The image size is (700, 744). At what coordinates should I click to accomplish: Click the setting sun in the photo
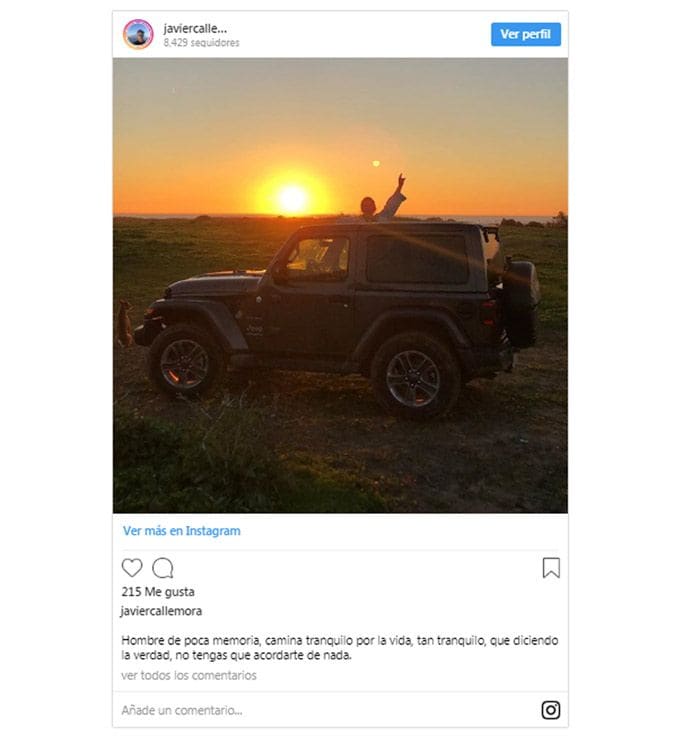tap(292, 198)
